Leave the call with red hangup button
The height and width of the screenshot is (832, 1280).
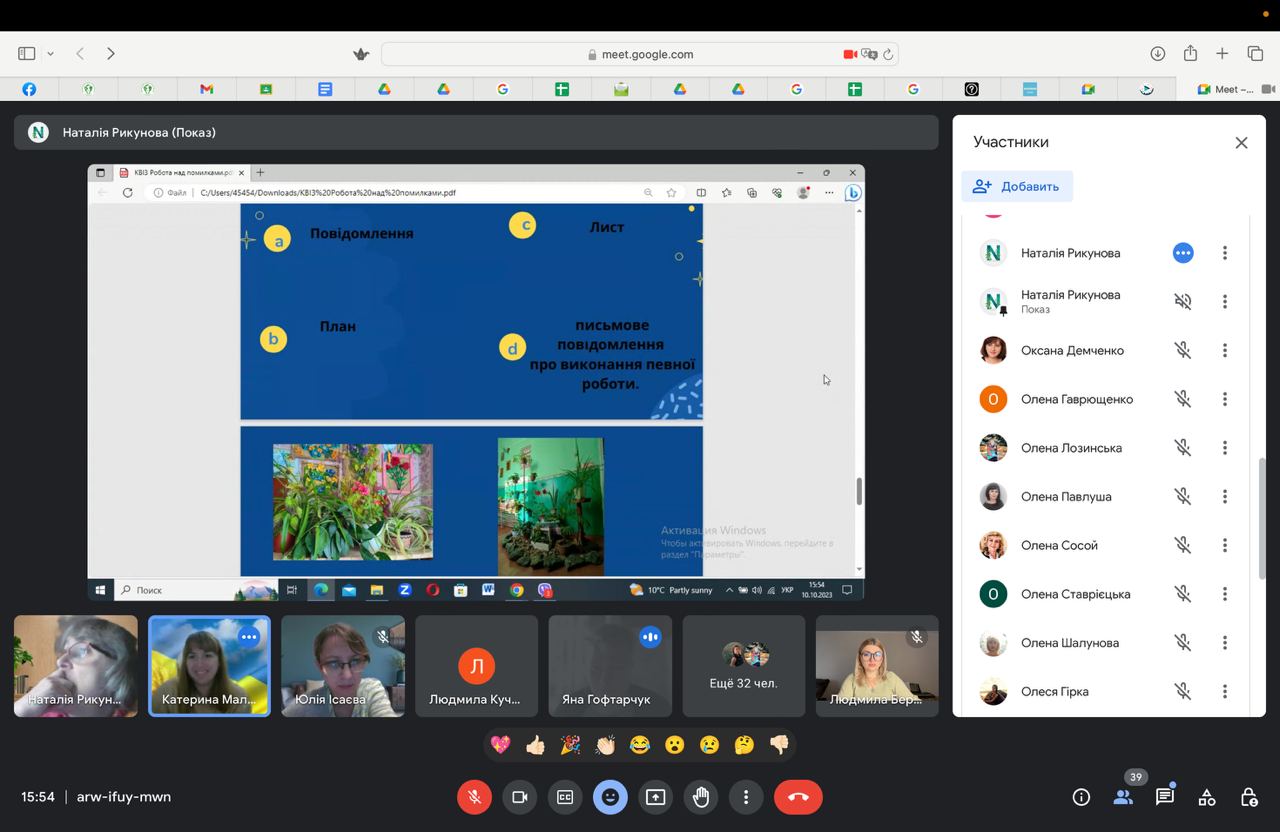[x=798, y=797]
